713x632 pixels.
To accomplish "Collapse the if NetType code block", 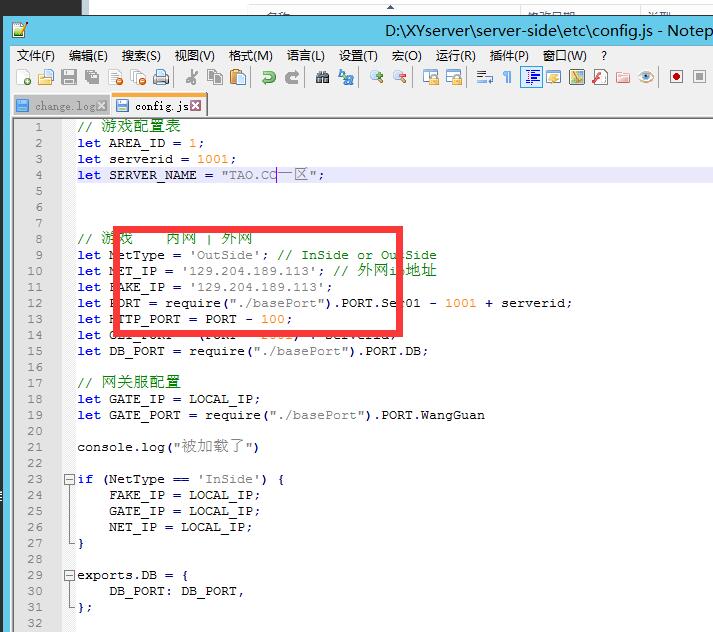I will 68,479.
